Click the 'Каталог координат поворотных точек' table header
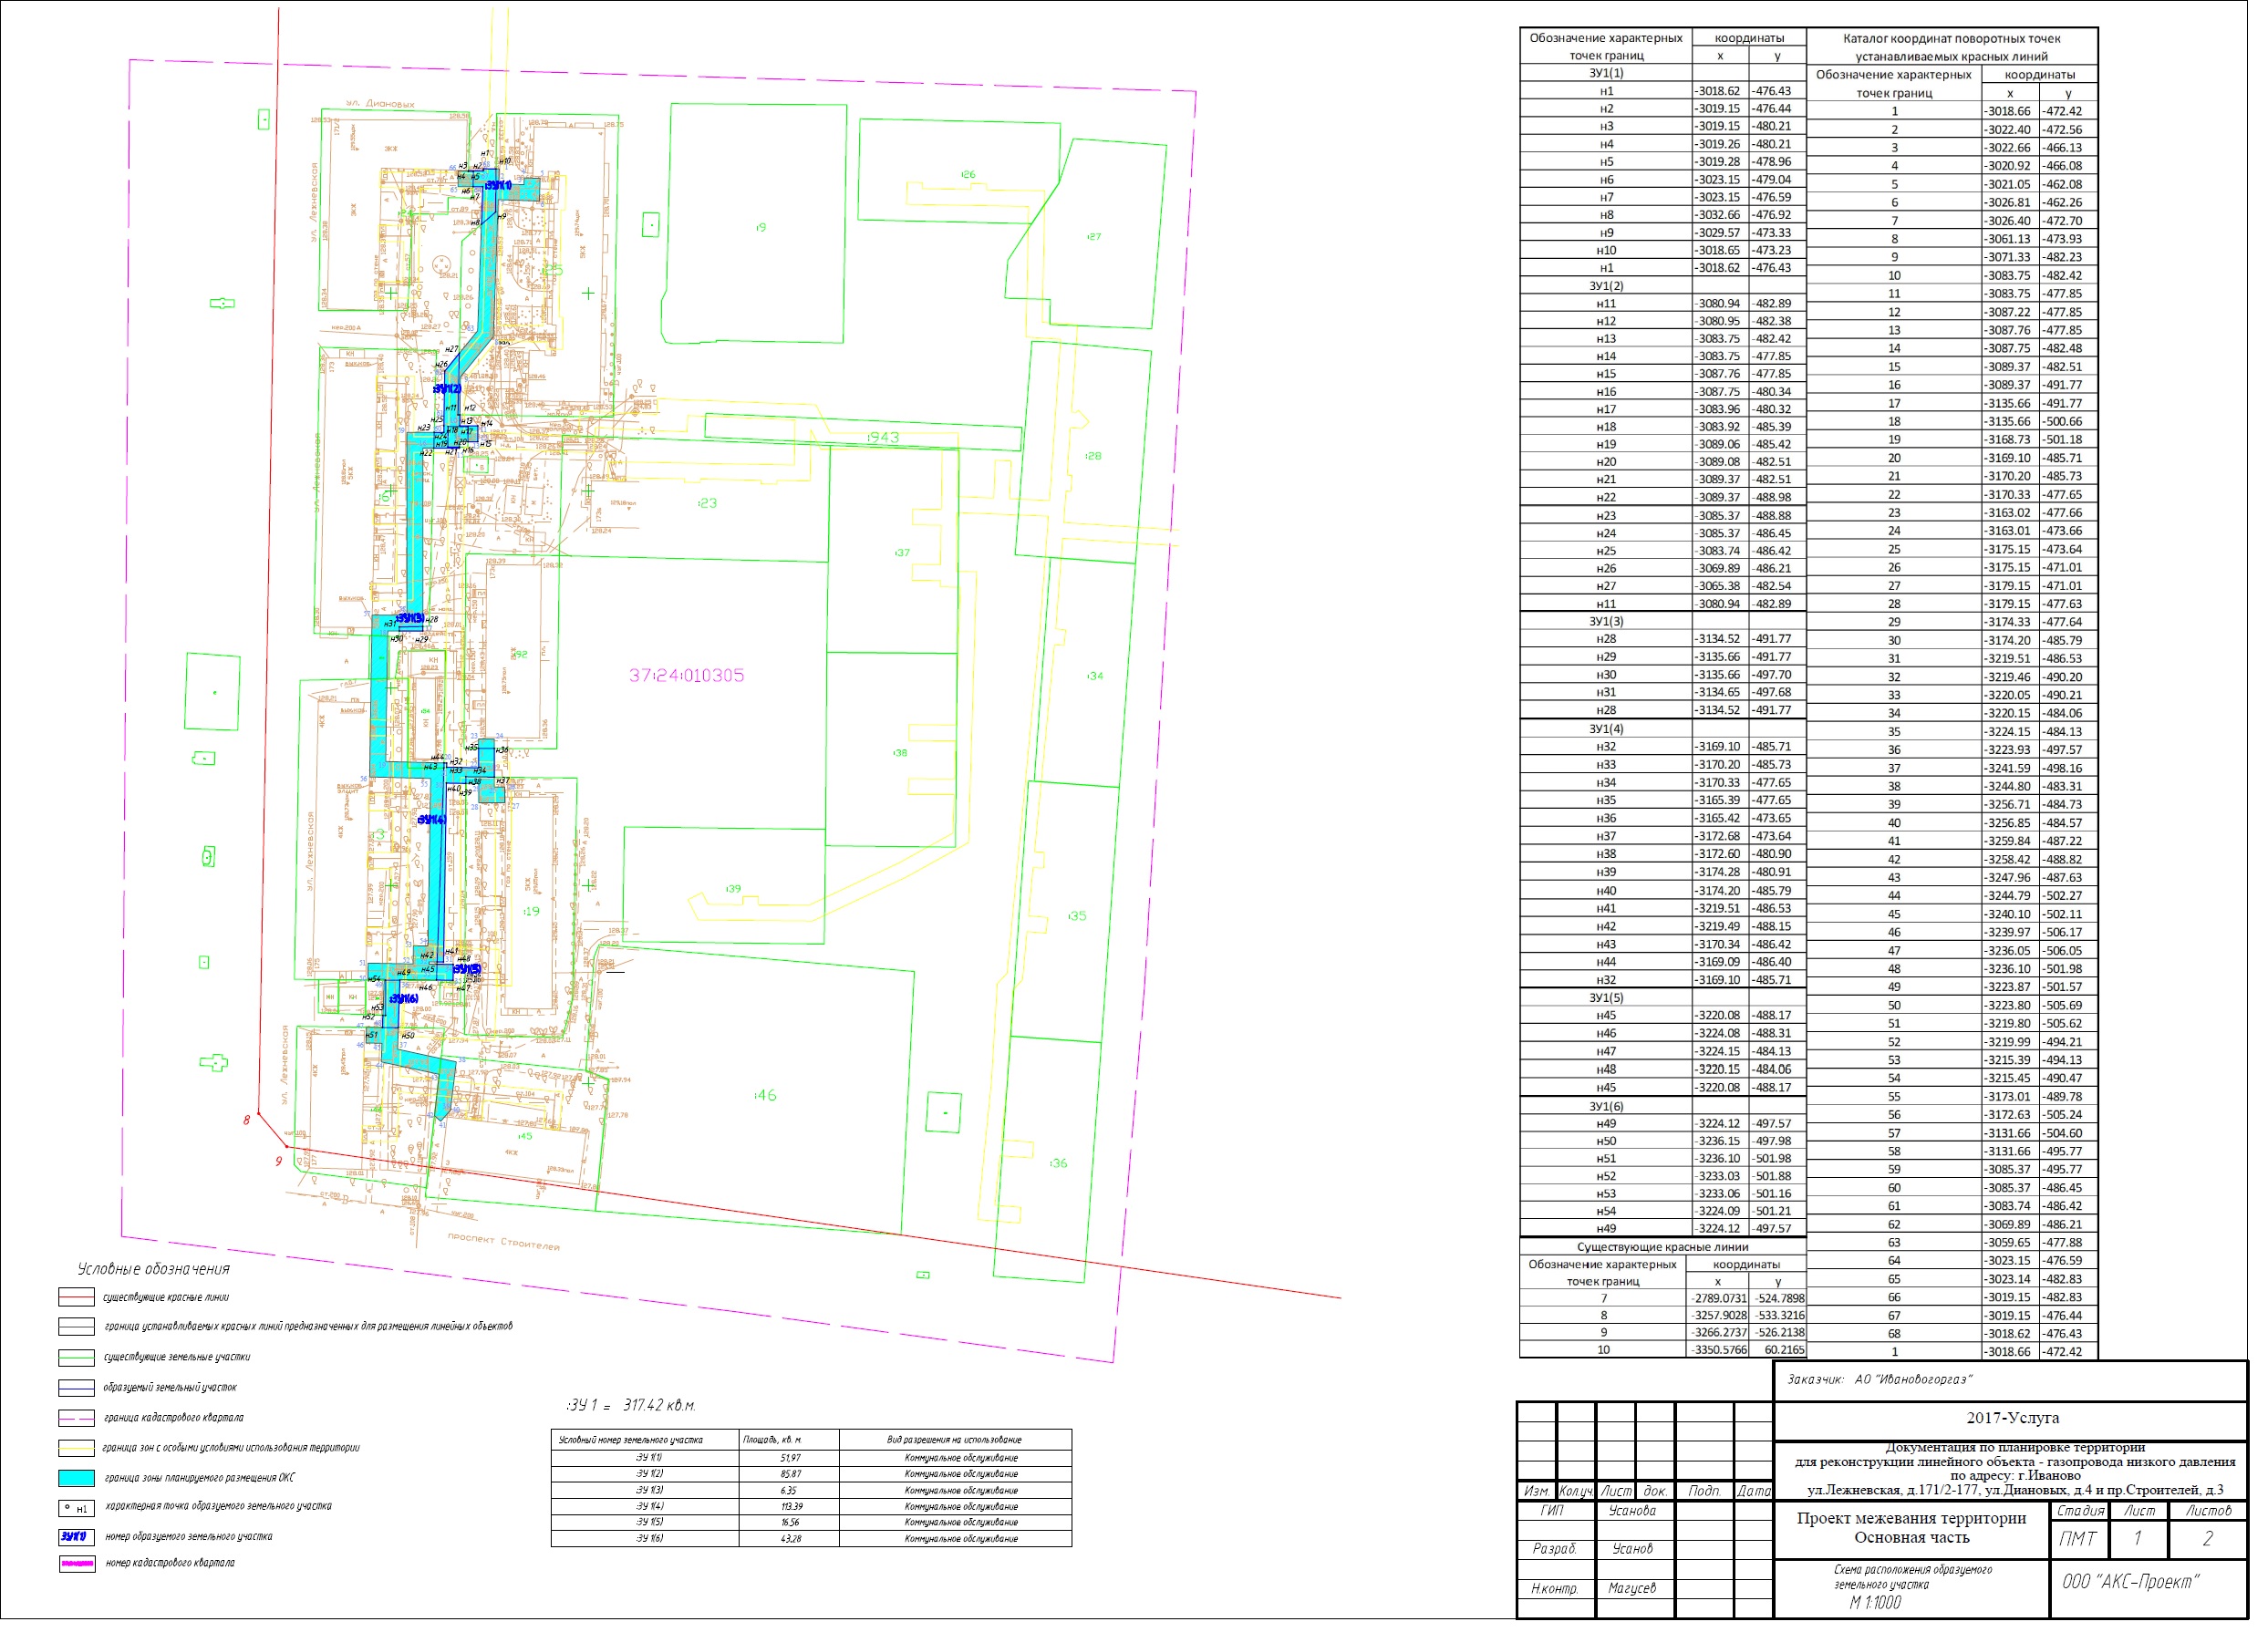This screenshot has width=2268, height=1632. click(x=1952, y=38)
